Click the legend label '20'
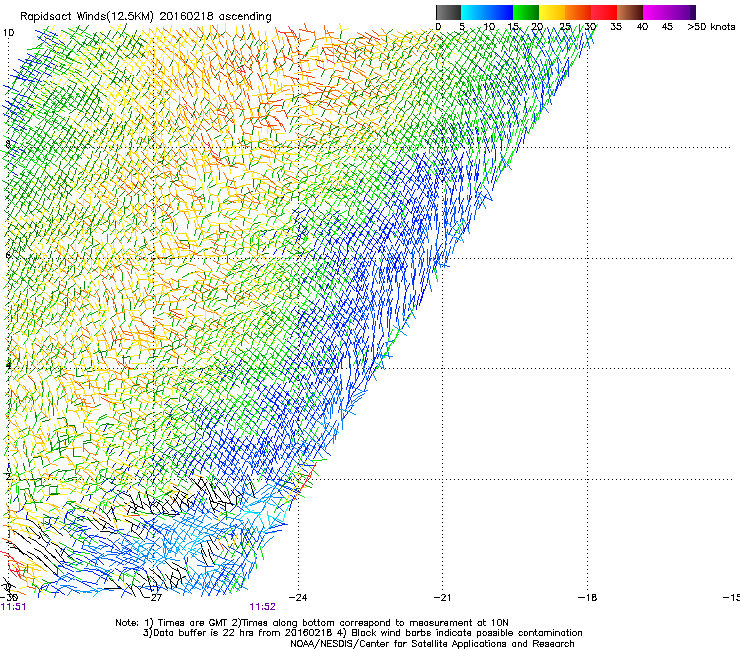Screen dimensions: 740x650 point(537,27)
